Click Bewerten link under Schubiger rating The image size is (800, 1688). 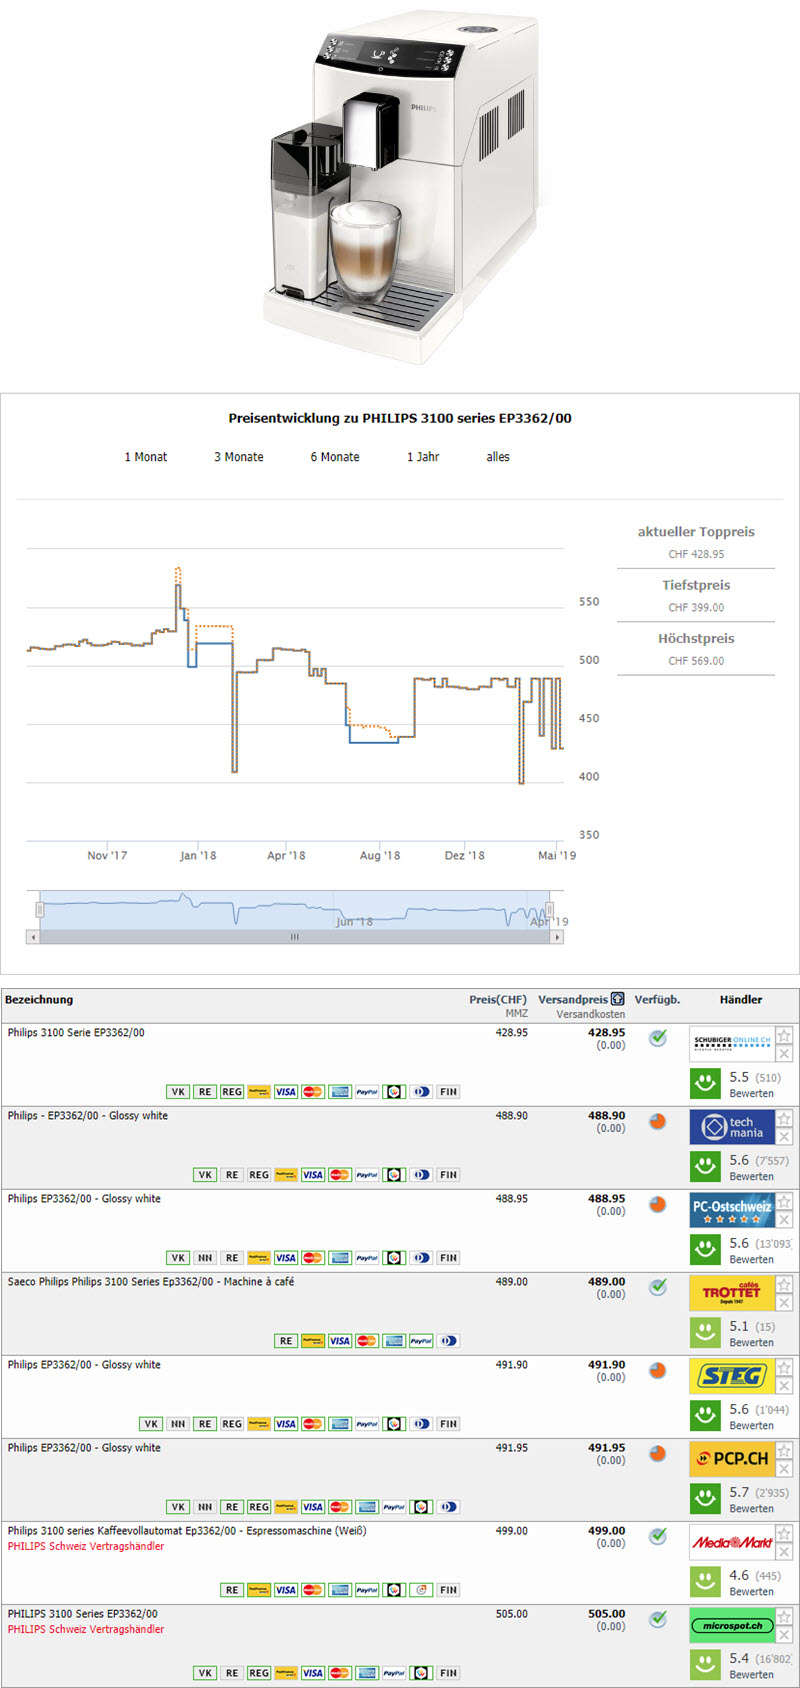pyautogui.click(x=751, y=1094)
